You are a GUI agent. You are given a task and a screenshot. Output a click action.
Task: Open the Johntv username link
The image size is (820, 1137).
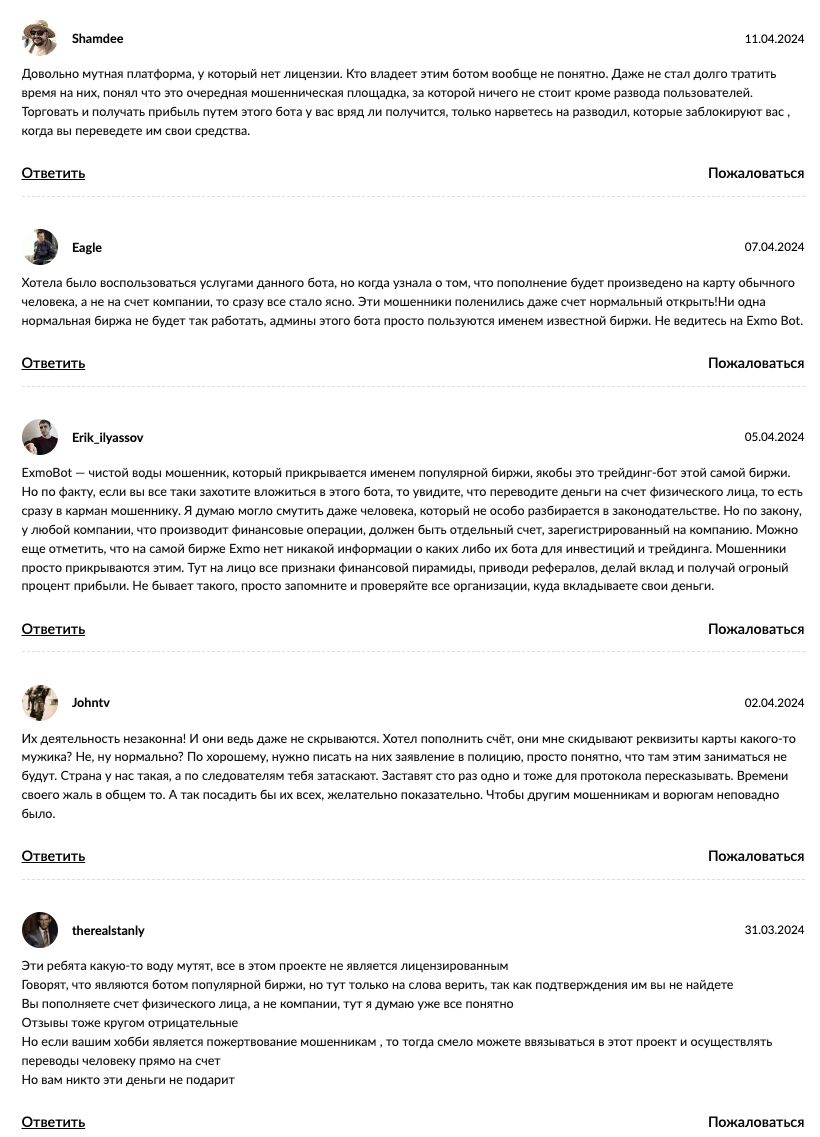pyautogui.click(x=91, y=703)
